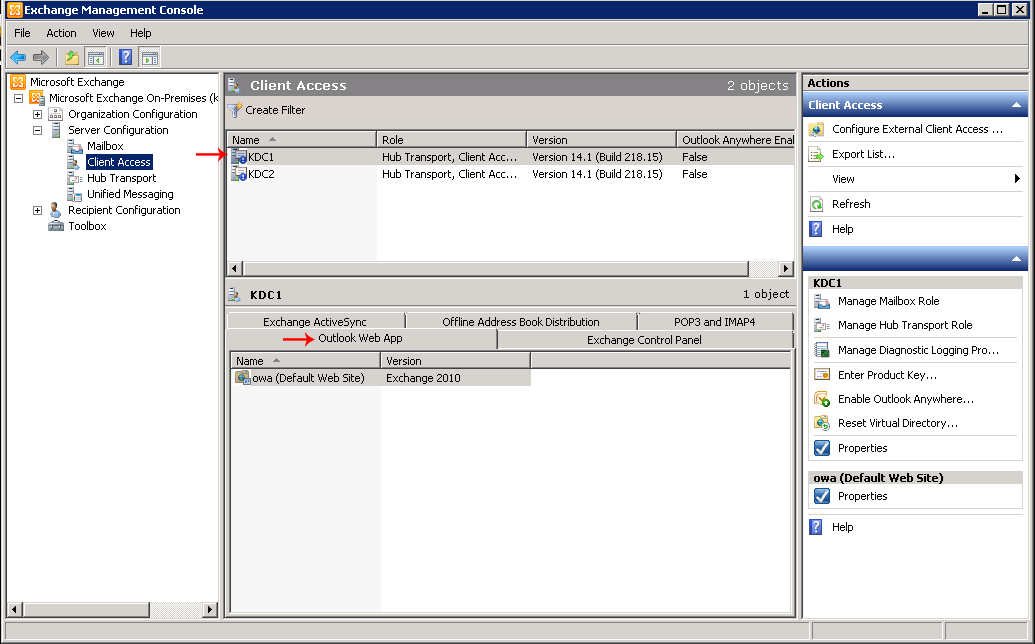Click the KDC2 server row icon
This screenshot has height=644, width=1035.
[x=239, y=174]
